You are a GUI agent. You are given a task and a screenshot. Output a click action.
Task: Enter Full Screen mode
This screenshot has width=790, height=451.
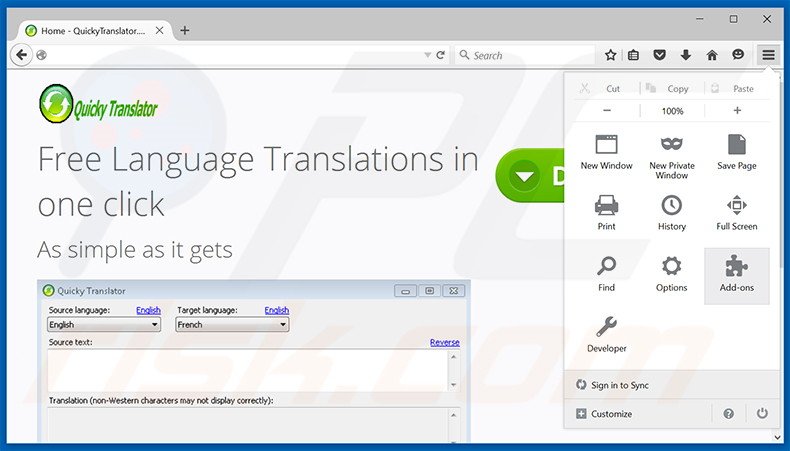point(737,213)
